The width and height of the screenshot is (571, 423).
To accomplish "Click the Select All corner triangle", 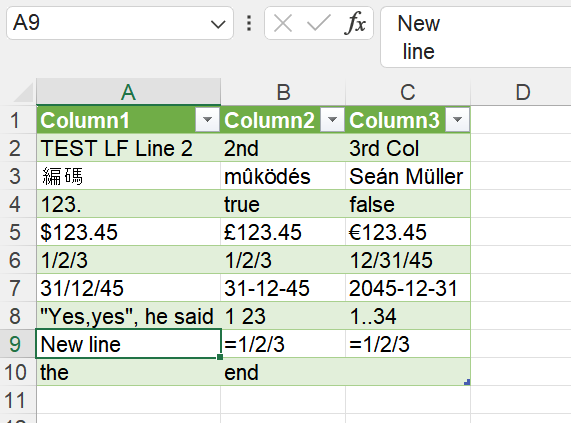I will (23, 92).
